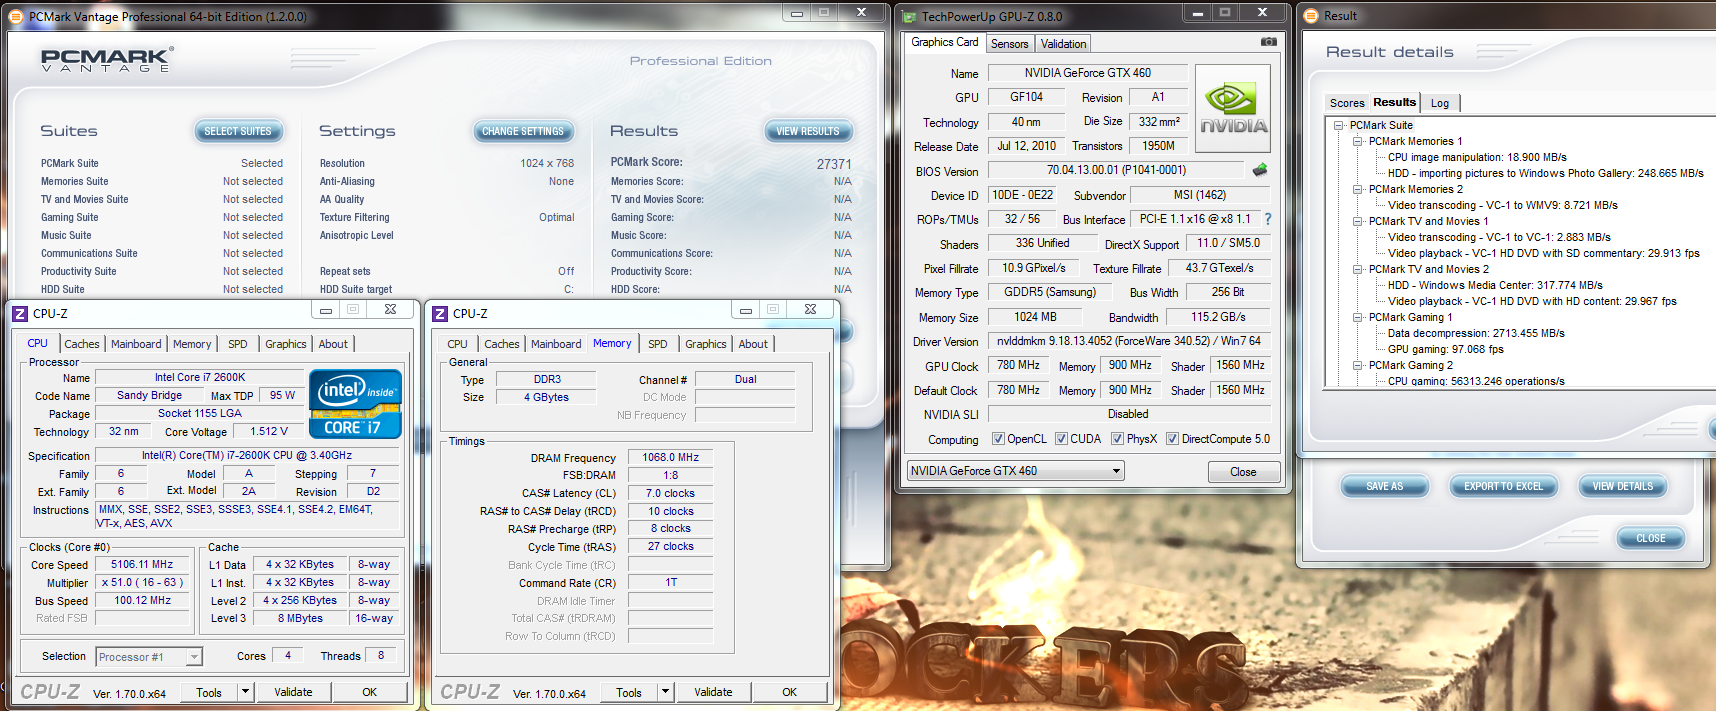The width and height of the screenshot is (1716, 711).
Task: Click the View Details button
Action: pos(1622,486)
